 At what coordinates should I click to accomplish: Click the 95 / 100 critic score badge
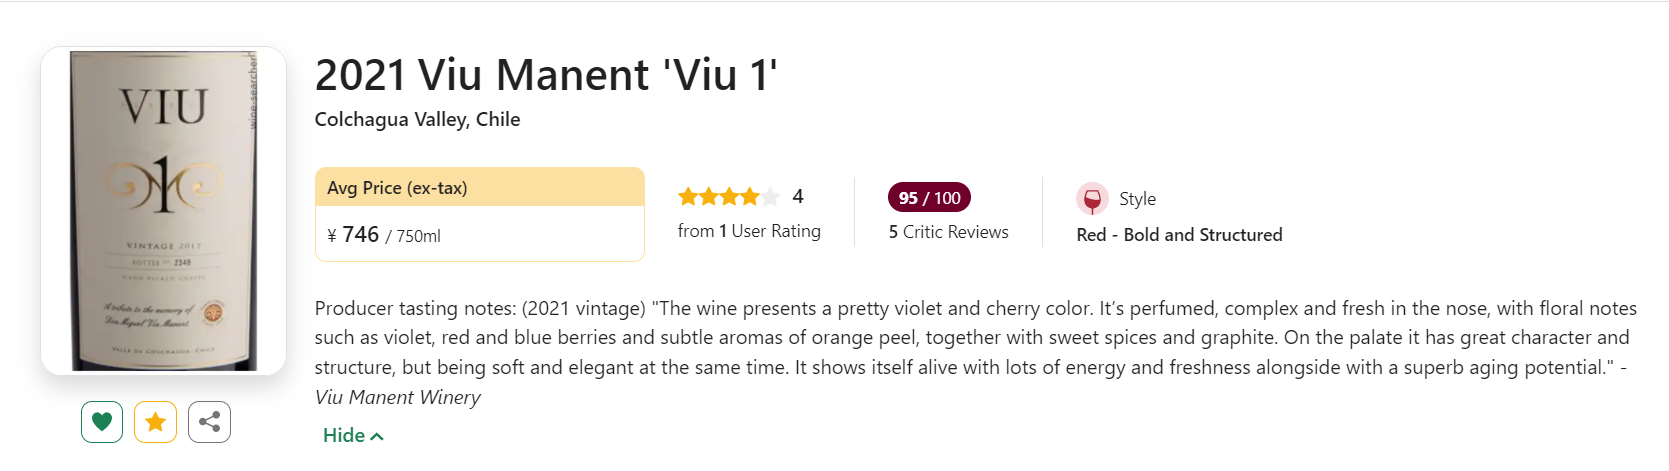(x=929, y=198)
